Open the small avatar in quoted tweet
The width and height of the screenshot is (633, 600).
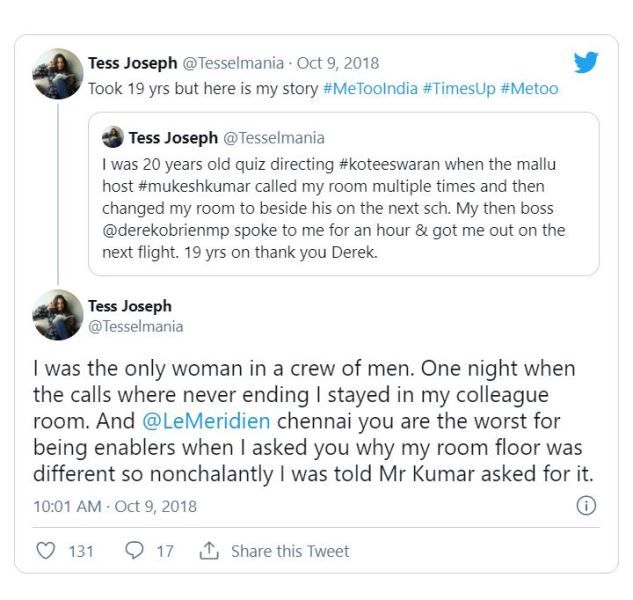(113, 138)
